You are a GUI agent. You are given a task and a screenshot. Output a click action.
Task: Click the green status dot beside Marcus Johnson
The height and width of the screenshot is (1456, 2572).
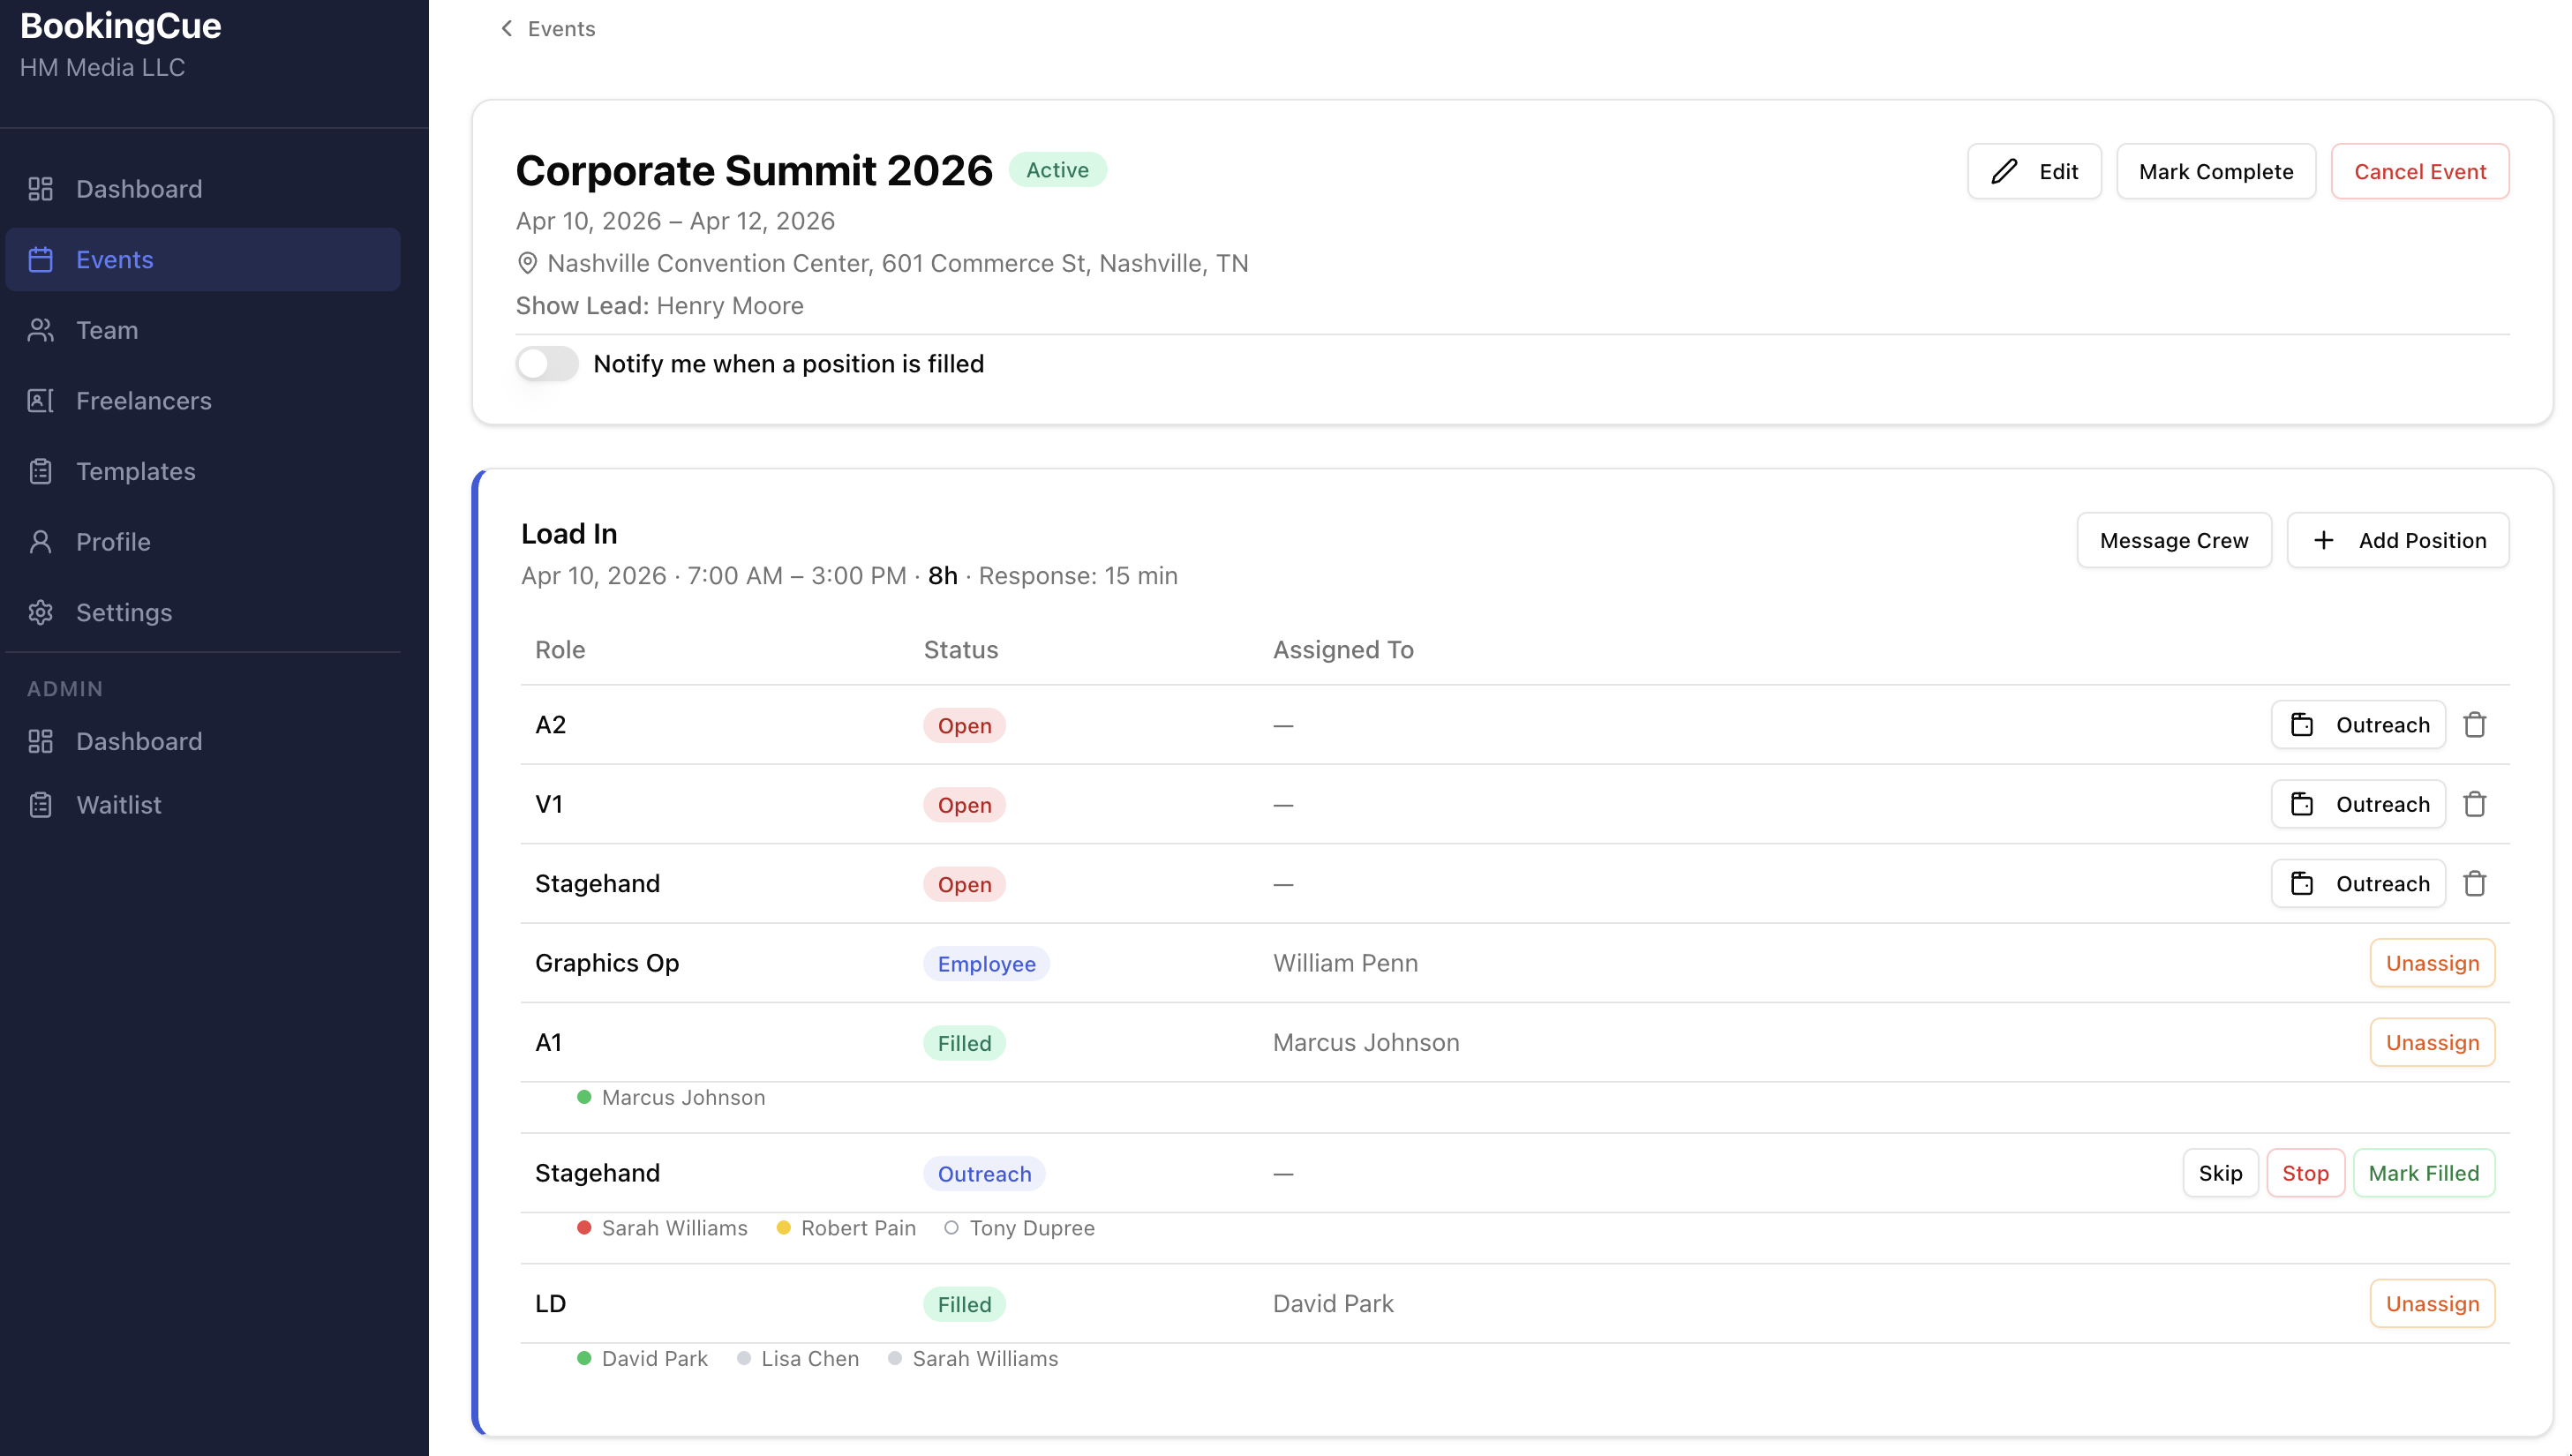584,1097
